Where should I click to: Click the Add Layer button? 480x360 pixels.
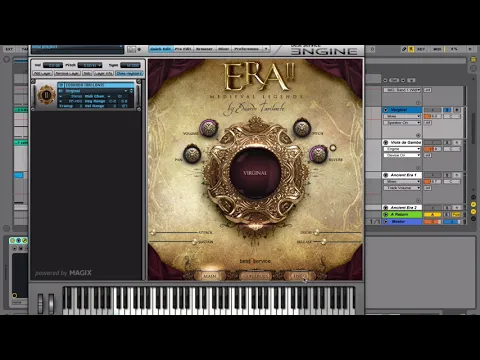[42, 73]
